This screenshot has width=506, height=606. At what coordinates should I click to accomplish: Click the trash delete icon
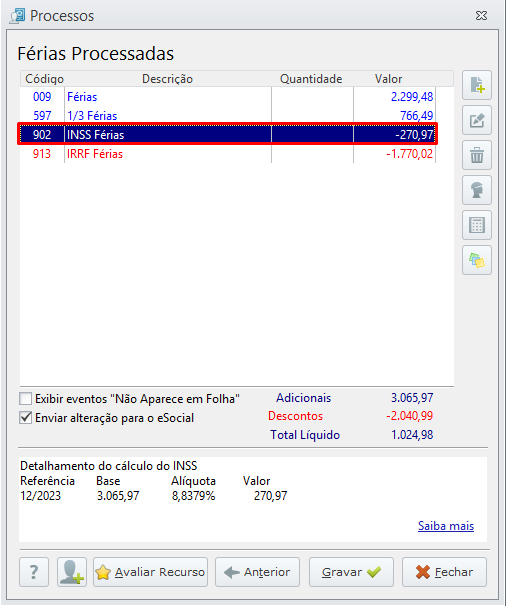click(x=477, y=155)
